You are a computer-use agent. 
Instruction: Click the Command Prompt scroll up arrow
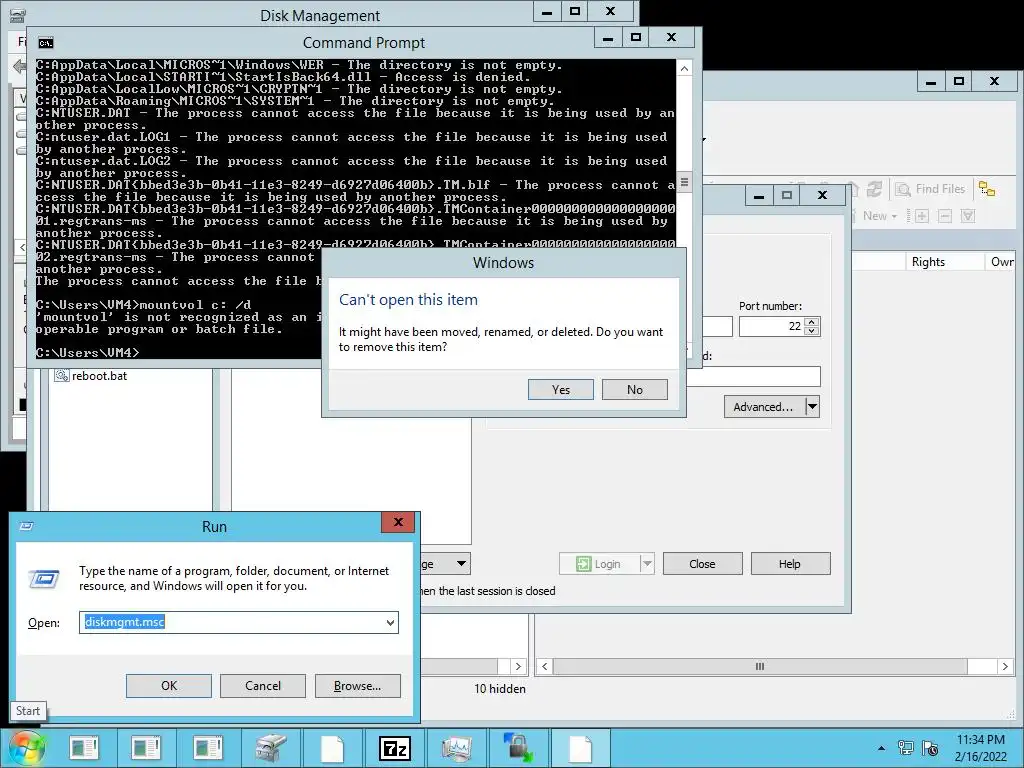pos(684,68)
